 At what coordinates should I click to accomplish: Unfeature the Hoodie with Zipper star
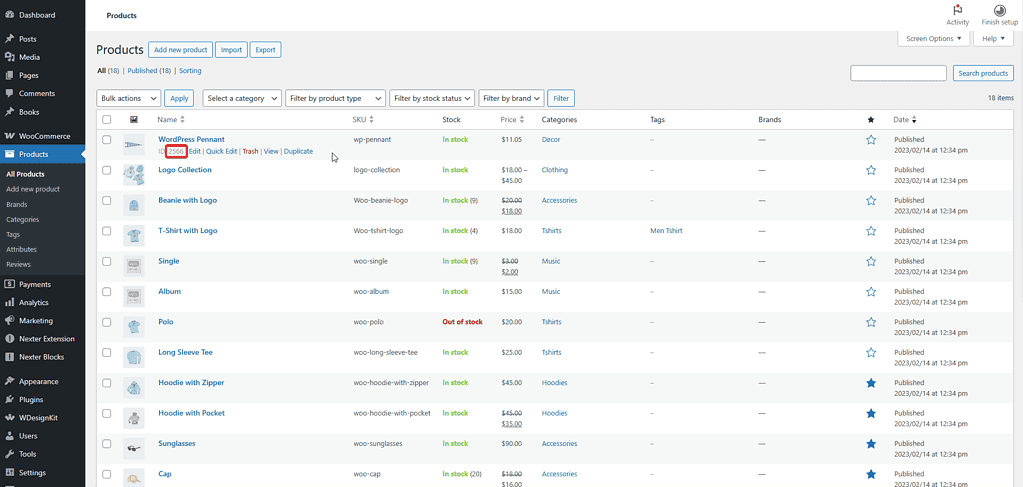pos(870,383)
